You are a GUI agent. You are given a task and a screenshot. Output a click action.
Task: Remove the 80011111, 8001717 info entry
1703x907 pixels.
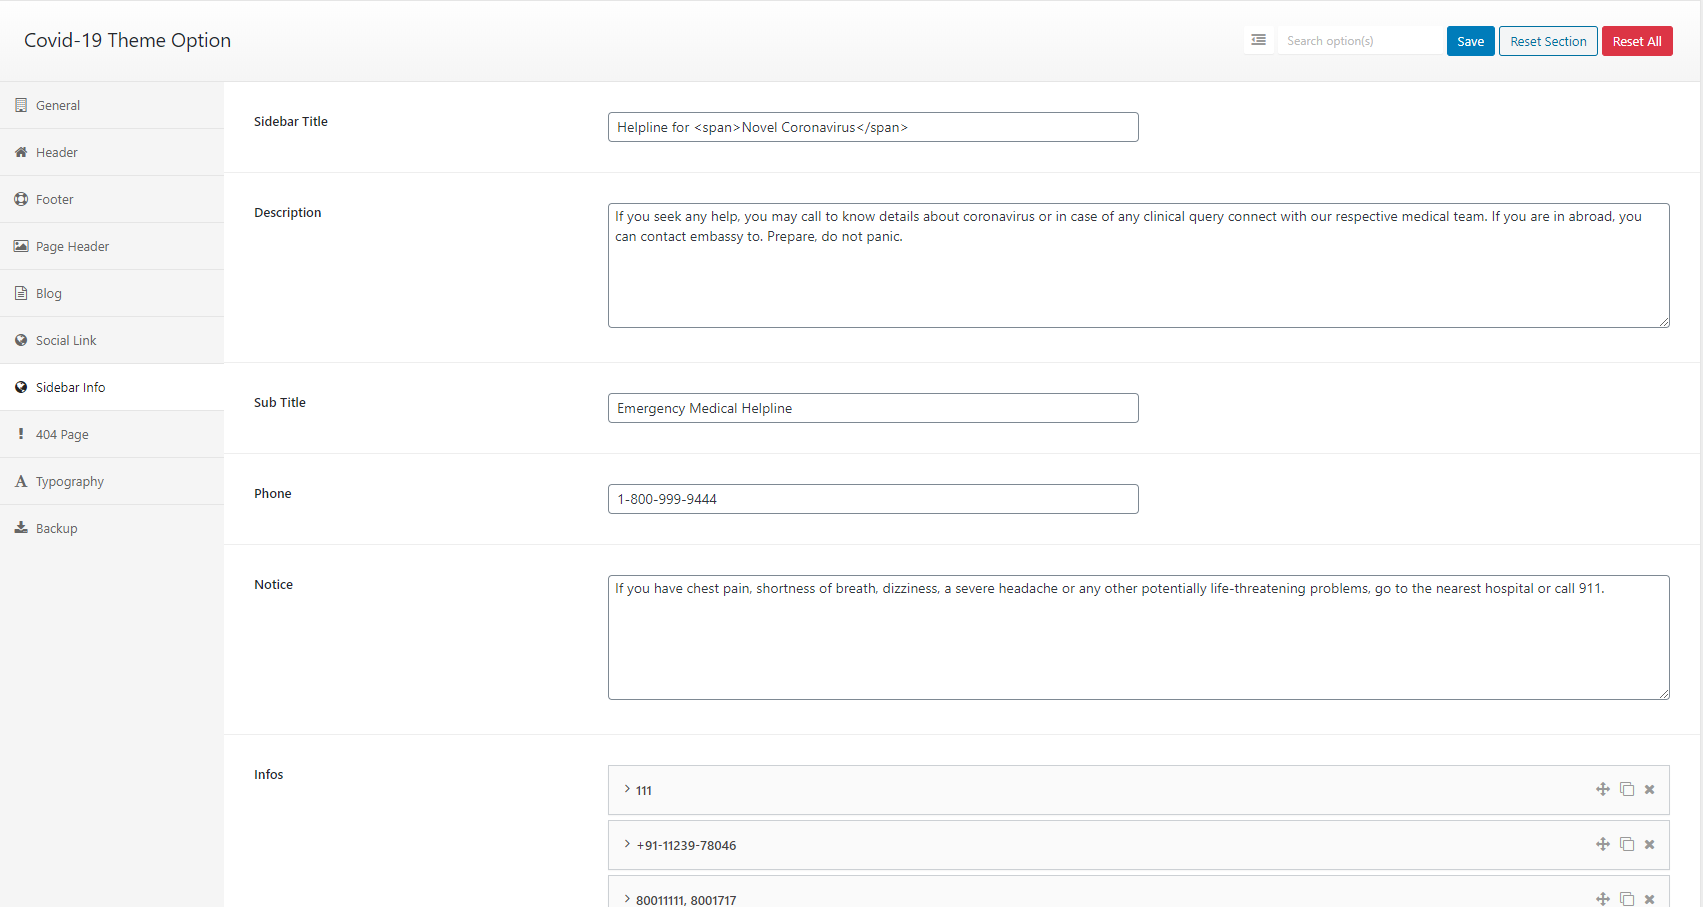[1650, 898]
